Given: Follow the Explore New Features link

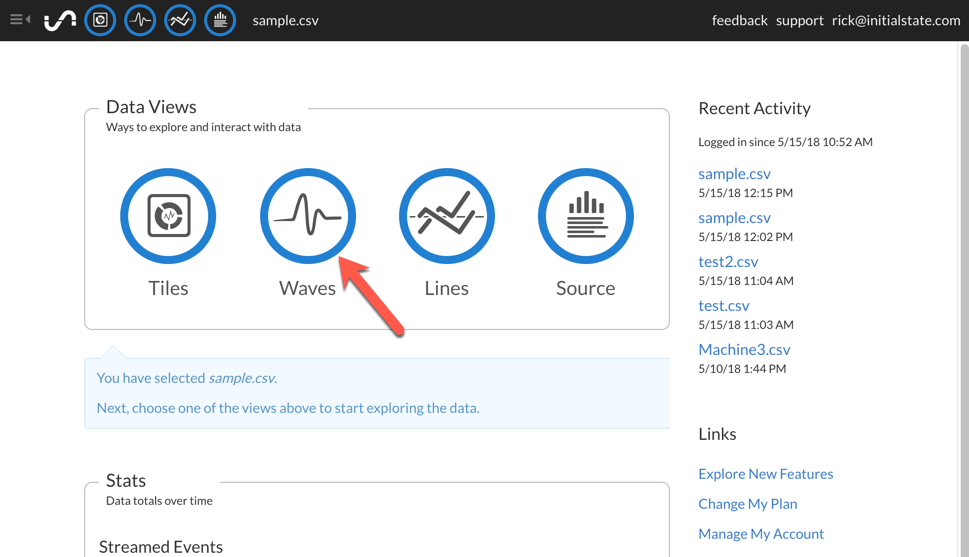Looking at the screenshot, I should click(765, 474).
